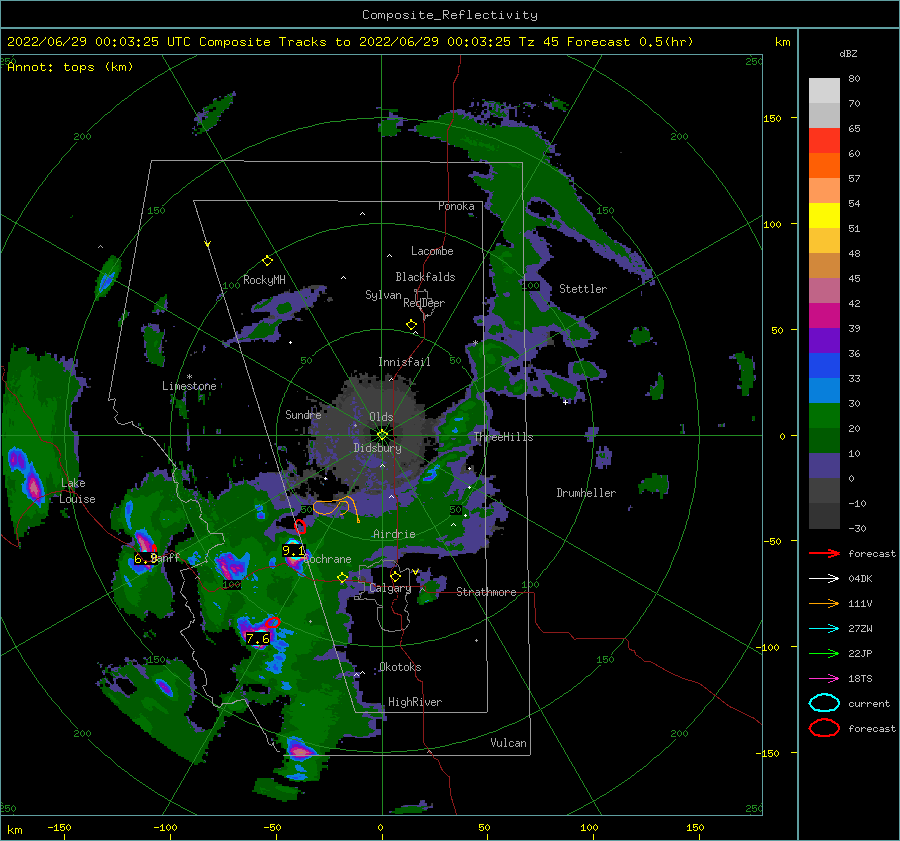Click the Sundre town label
The height and width of the screenshot is (841, 900).
[303, 414]
